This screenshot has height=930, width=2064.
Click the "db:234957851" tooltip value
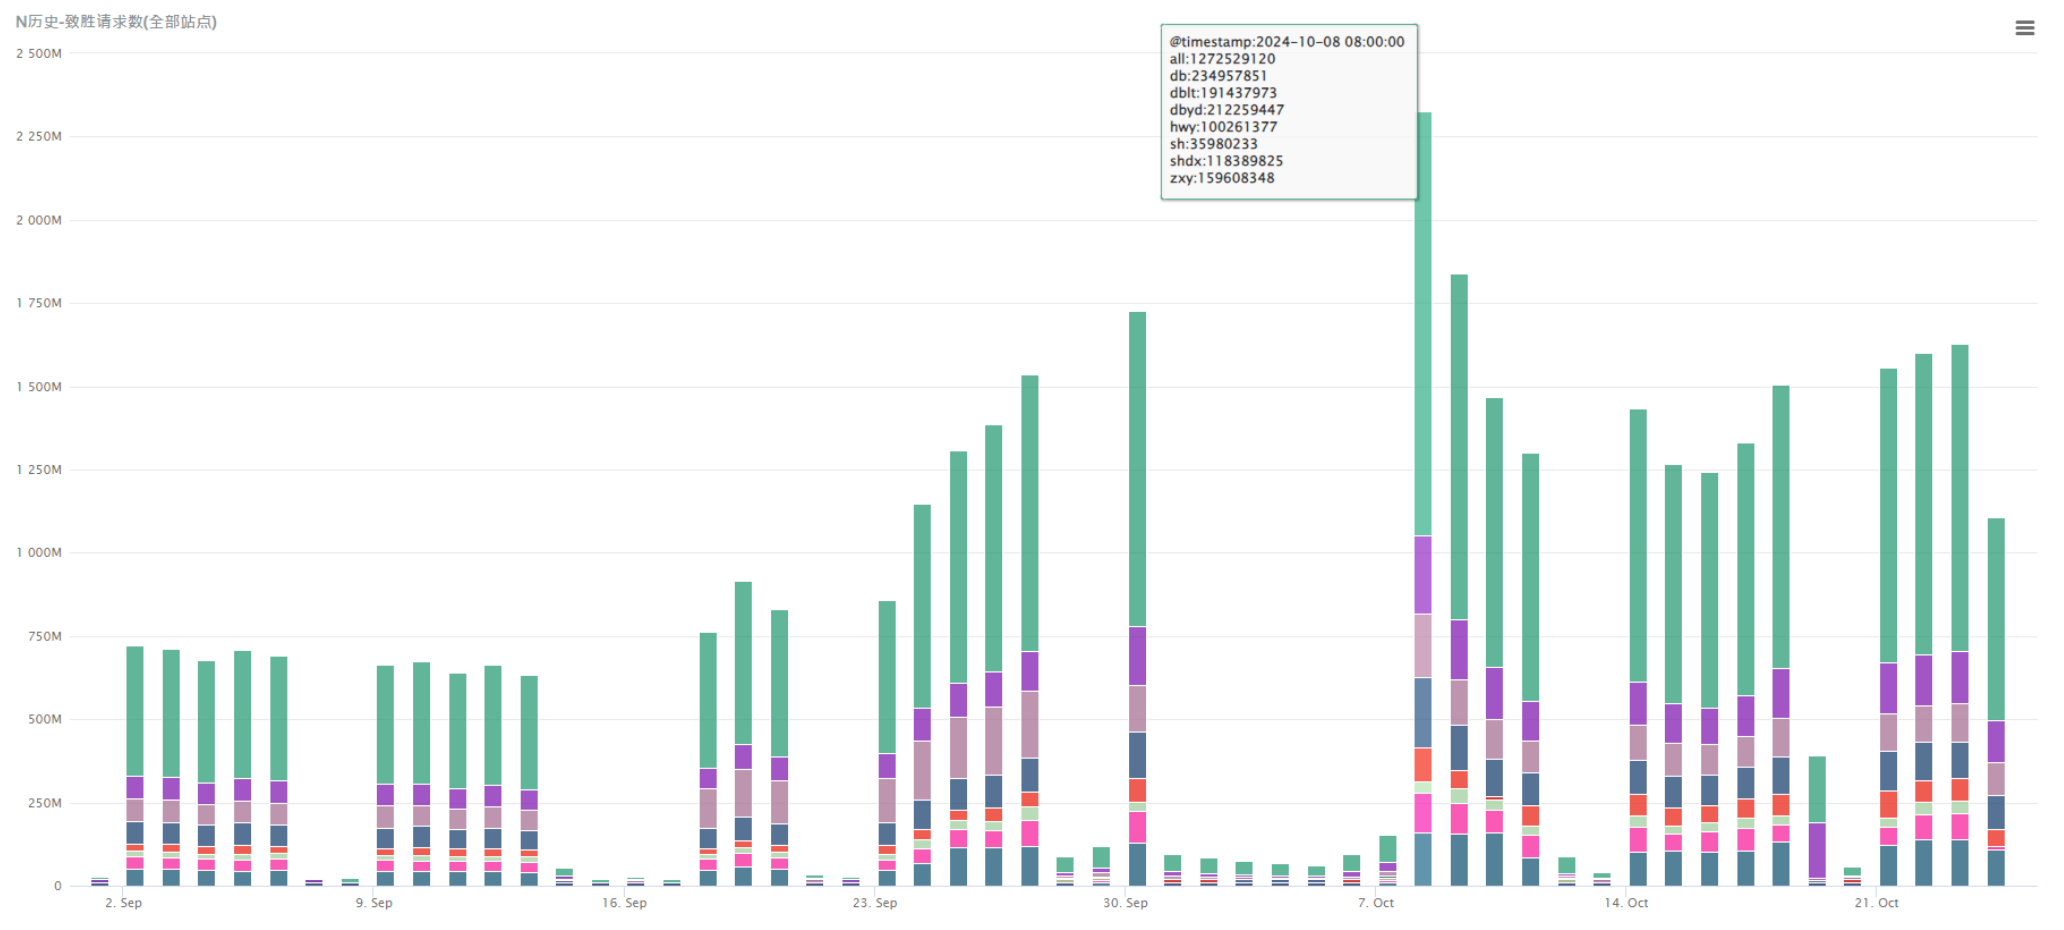click(x=1218, y=76)
